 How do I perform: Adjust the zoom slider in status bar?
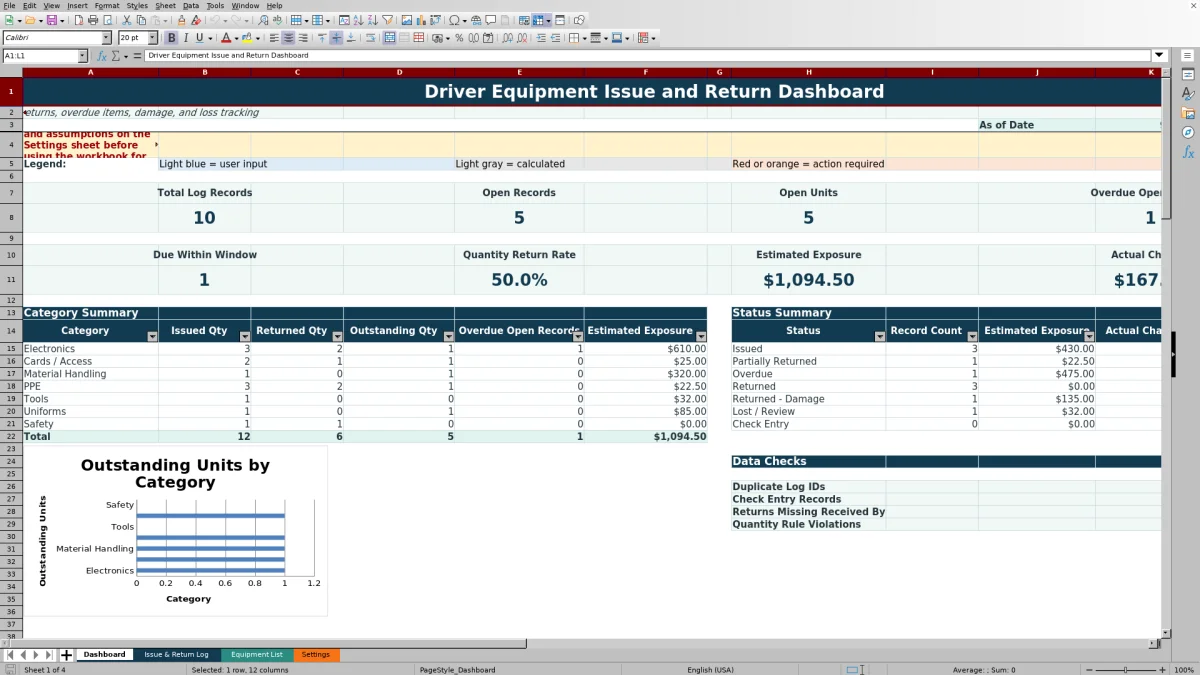click(1125, 670)
